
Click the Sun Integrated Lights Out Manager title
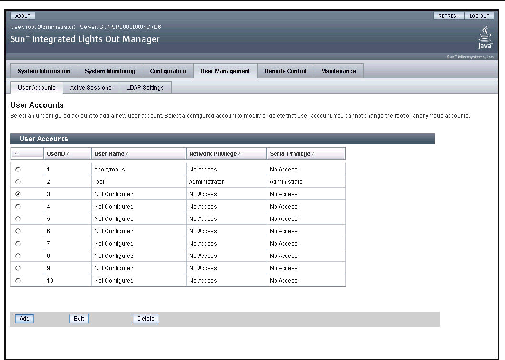point(85,39)
